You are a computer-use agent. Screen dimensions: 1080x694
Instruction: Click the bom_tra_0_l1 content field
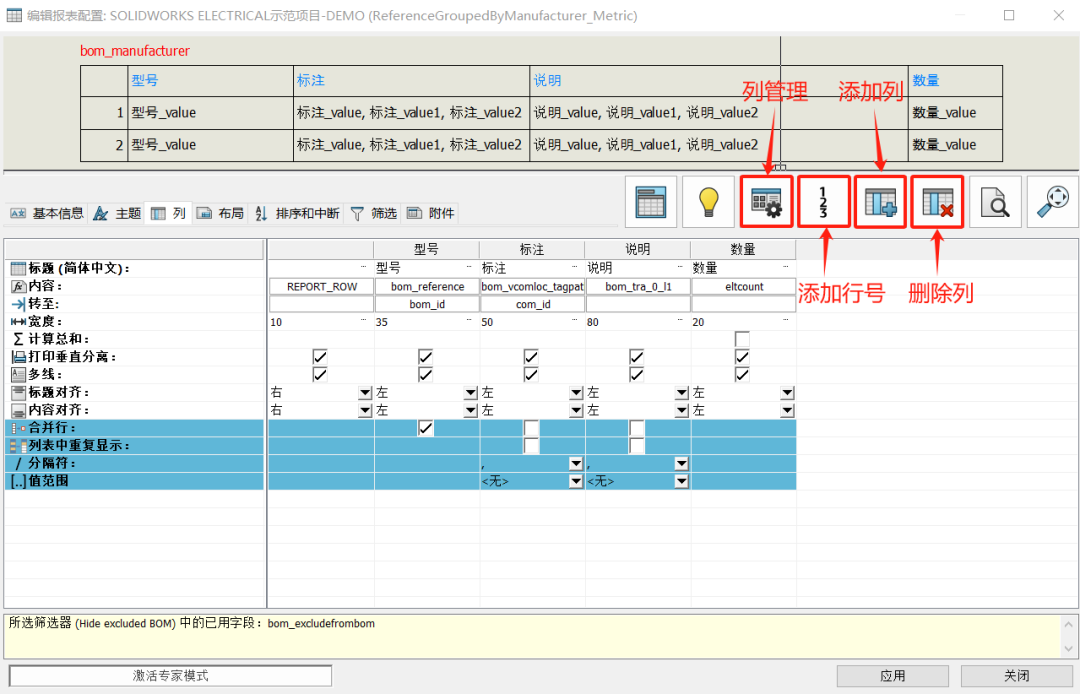click(x=638, y=286)
